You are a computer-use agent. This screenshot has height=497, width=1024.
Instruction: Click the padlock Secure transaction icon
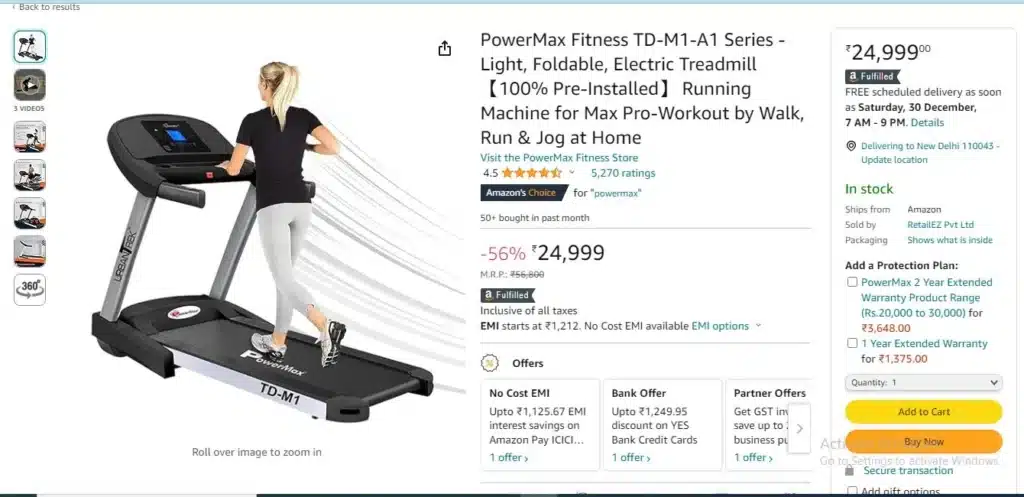[x=850, y=470]
